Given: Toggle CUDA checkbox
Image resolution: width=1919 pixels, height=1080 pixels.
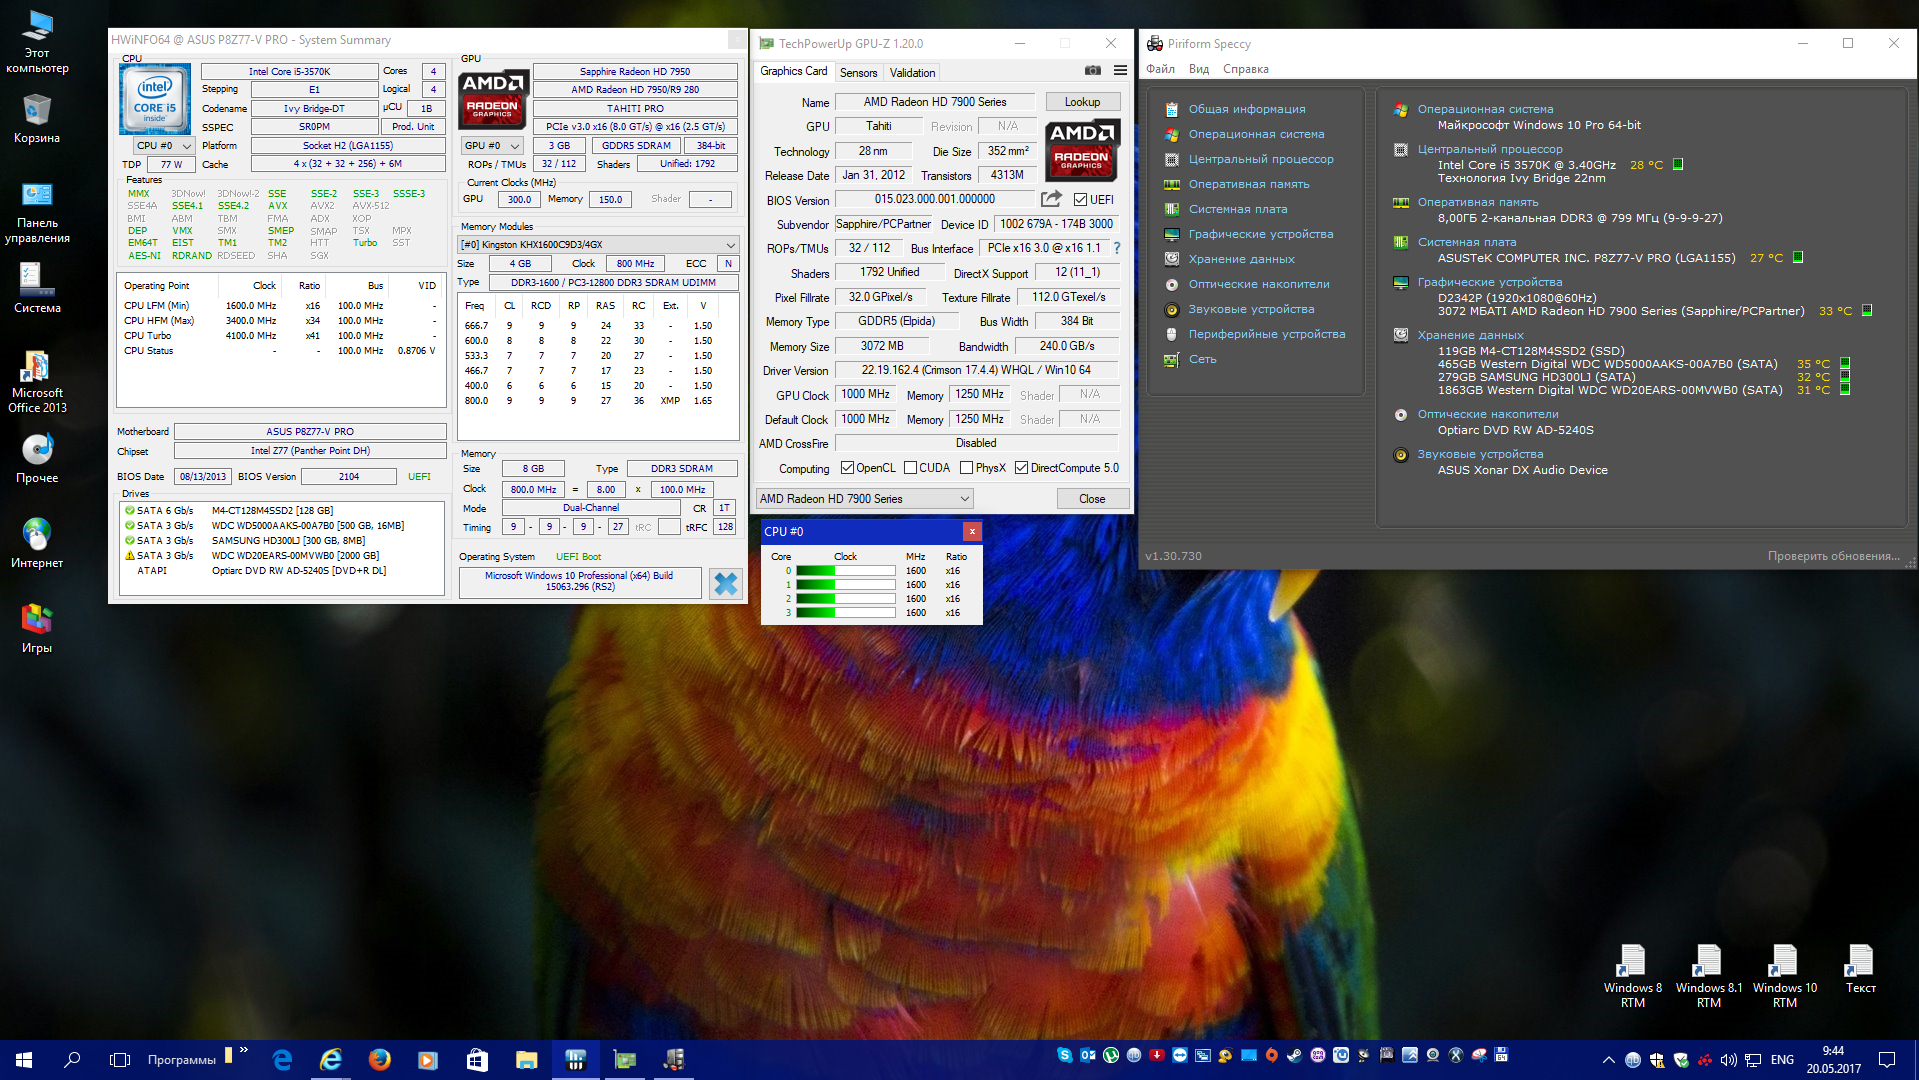Looking at the screenshot, I should point(910,468).
